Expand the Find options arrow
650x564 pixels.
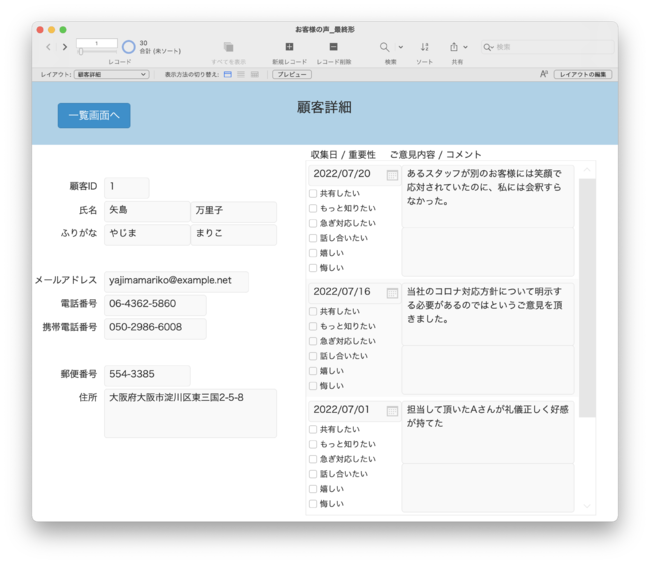(400, 47)
